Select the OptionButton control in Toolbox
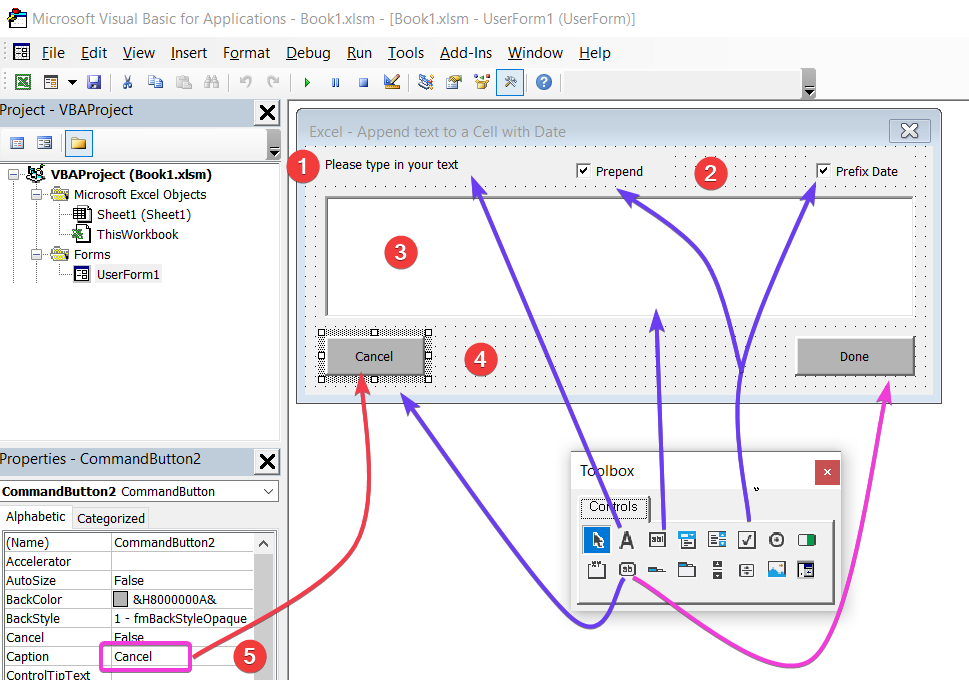 777,540
